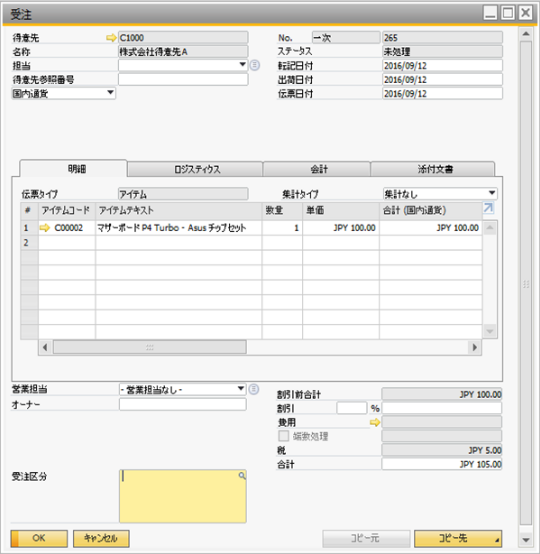Viewport: 540px width, 554px height.
Task: Open the 営業担当なし sales employee dropdown
Action: pyautogui.click(x=183, y=389)
